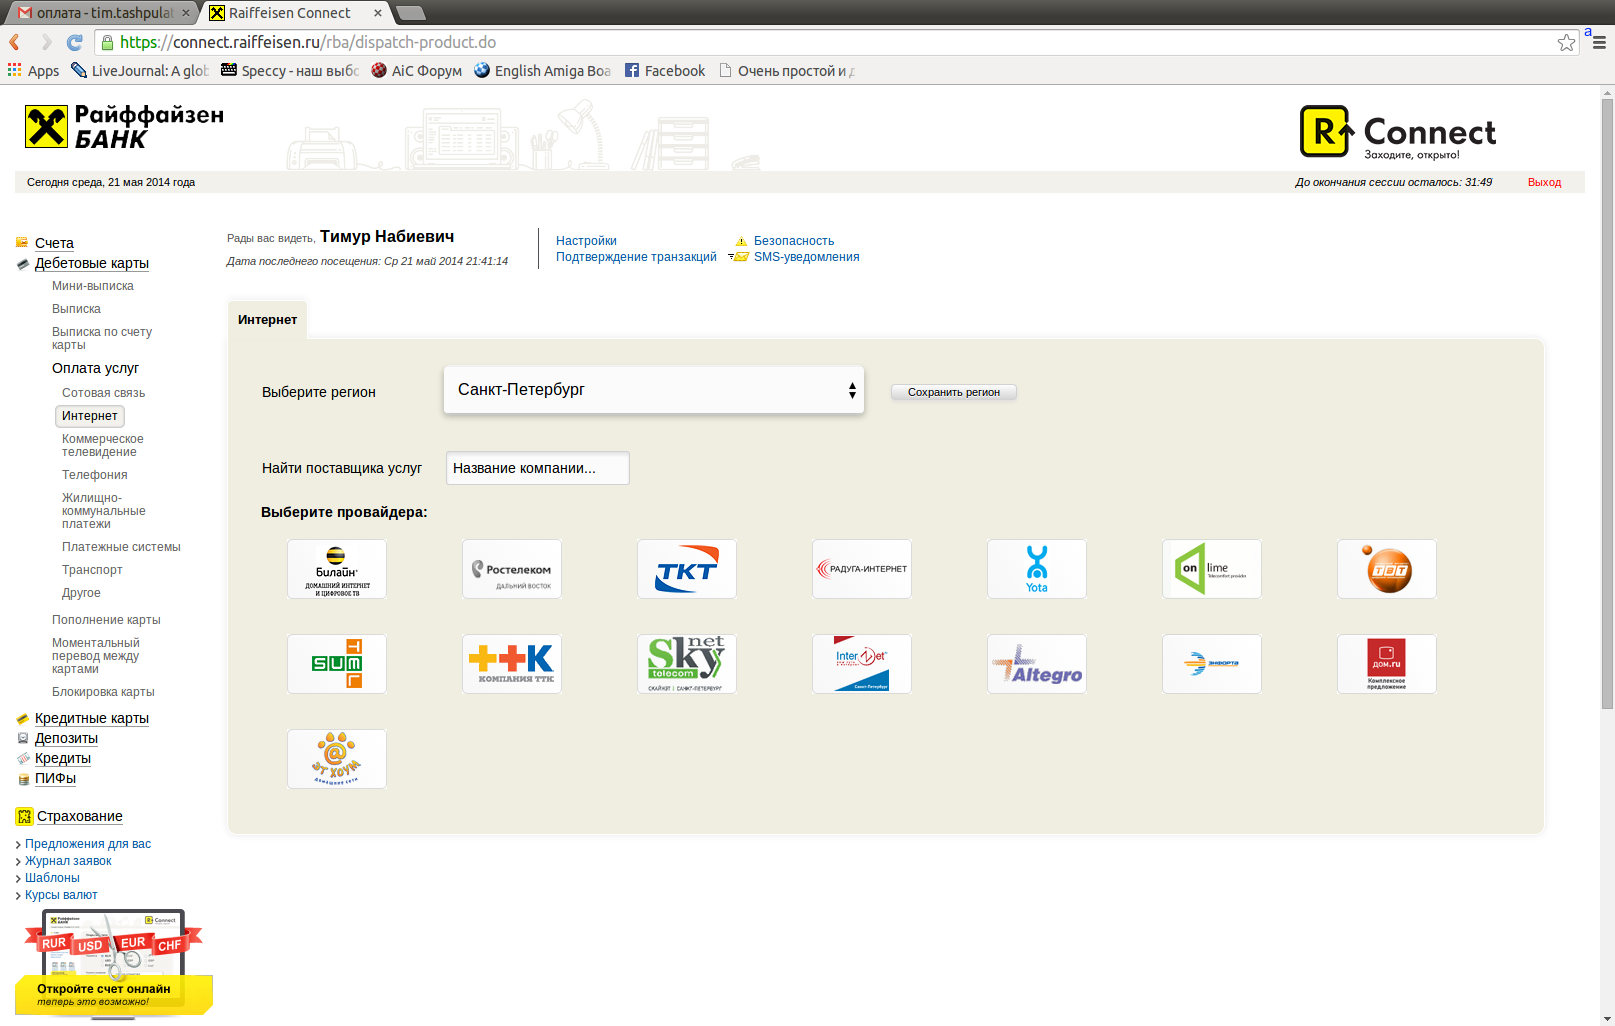Image resolution: width=1615 pixels, height=1026 pixels.
Task: Open Шаблоны link
Action: (x=52, y=878)
